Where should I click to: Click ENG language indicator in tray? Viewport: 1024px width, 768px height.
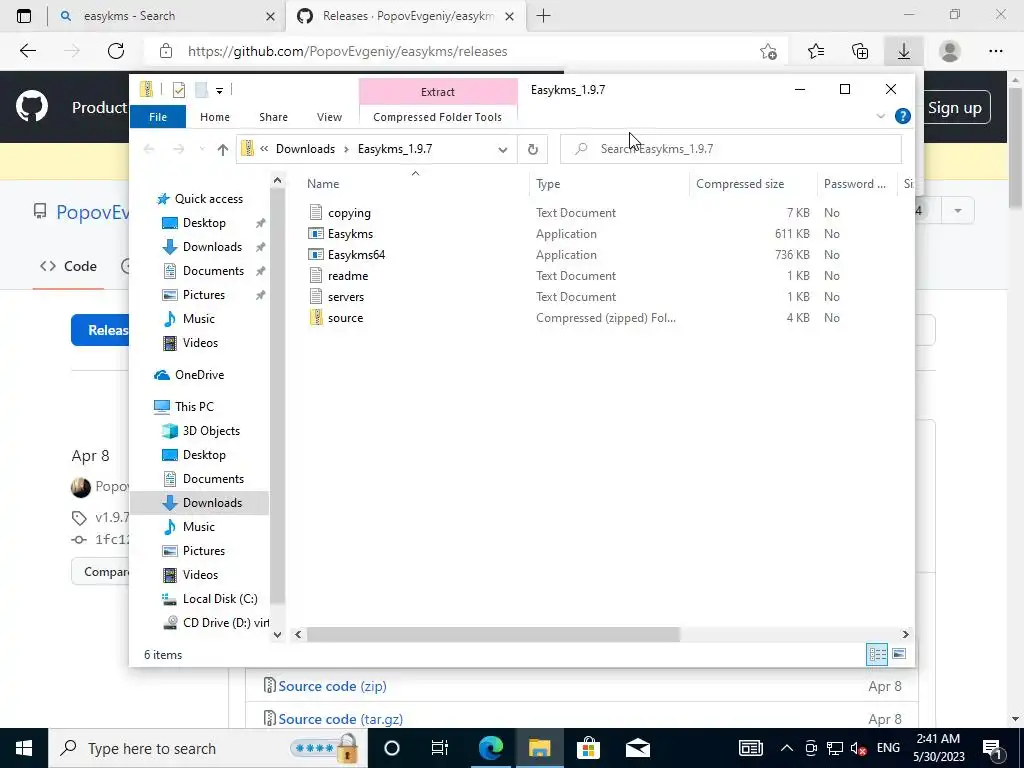click(888, 748)
